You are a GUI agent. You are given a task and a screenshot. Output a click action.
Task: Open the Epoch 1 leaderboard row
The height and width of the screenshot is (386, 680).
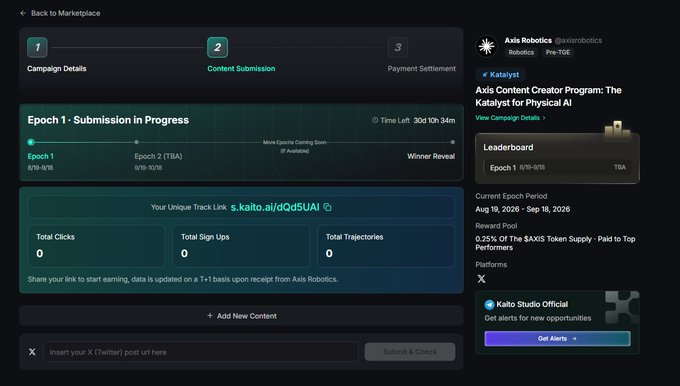(557, 167)
